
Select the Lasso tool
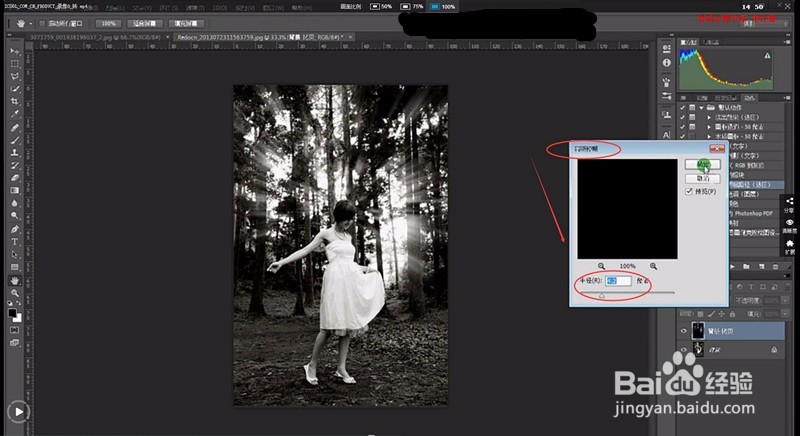15,76
